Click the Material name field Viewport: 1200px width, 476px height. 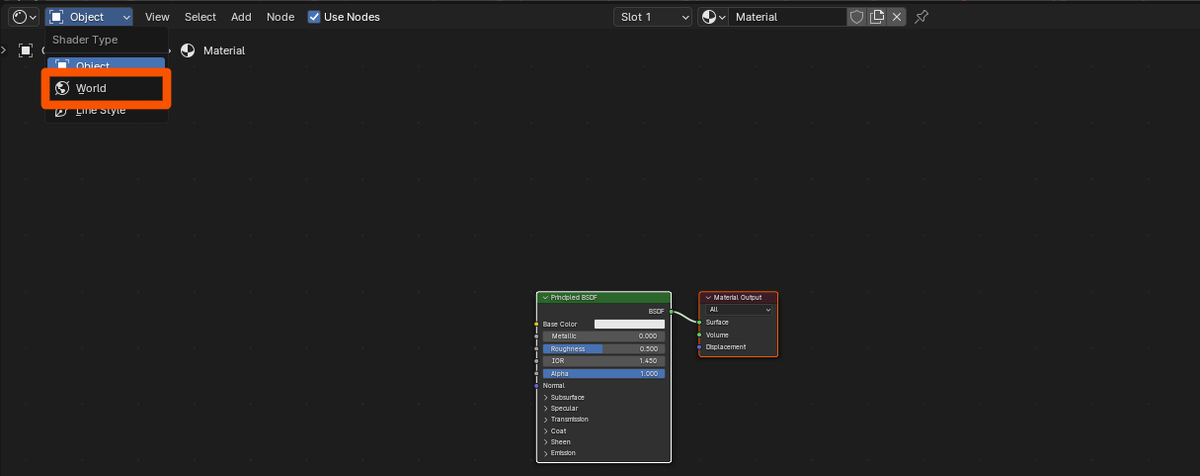[788, 17]
